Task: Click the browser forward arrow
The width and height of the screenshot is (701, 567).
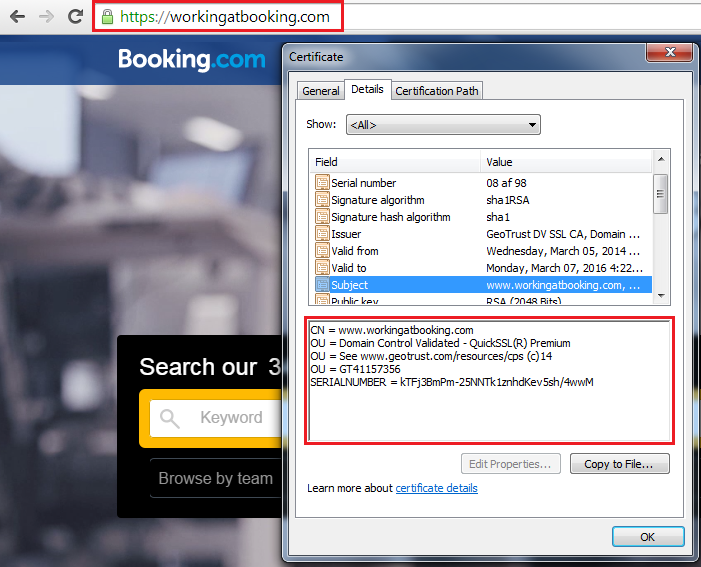Action: click(46, 17)
